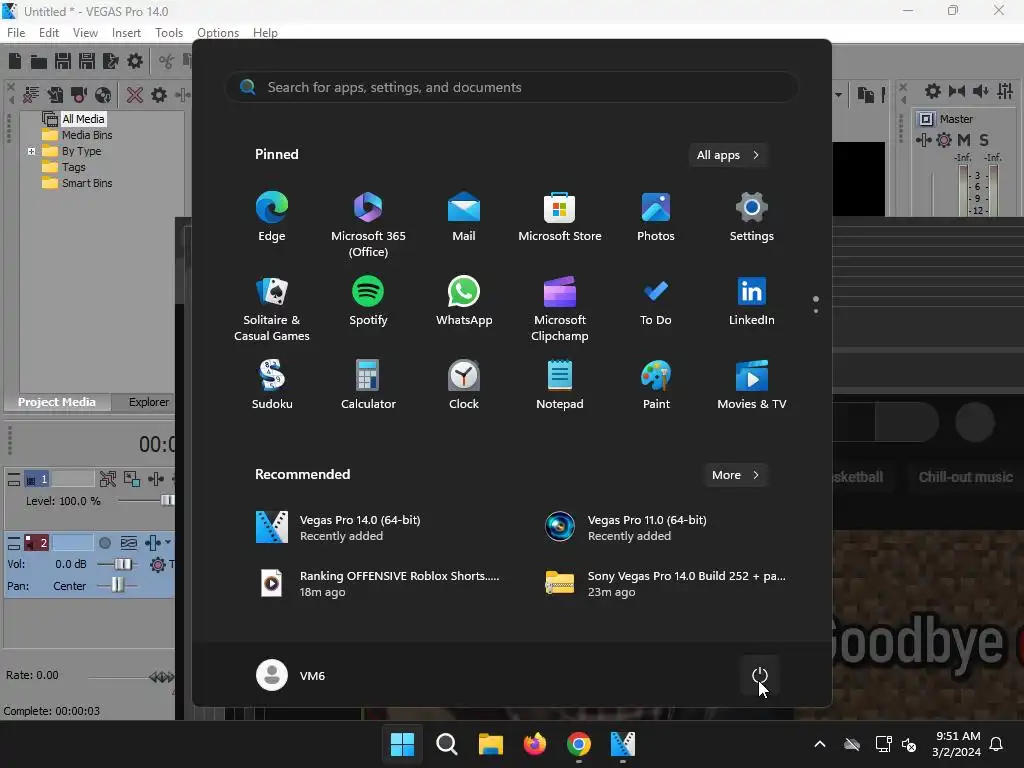
Task: Click red X remove media icon
Action: [135, 95]
